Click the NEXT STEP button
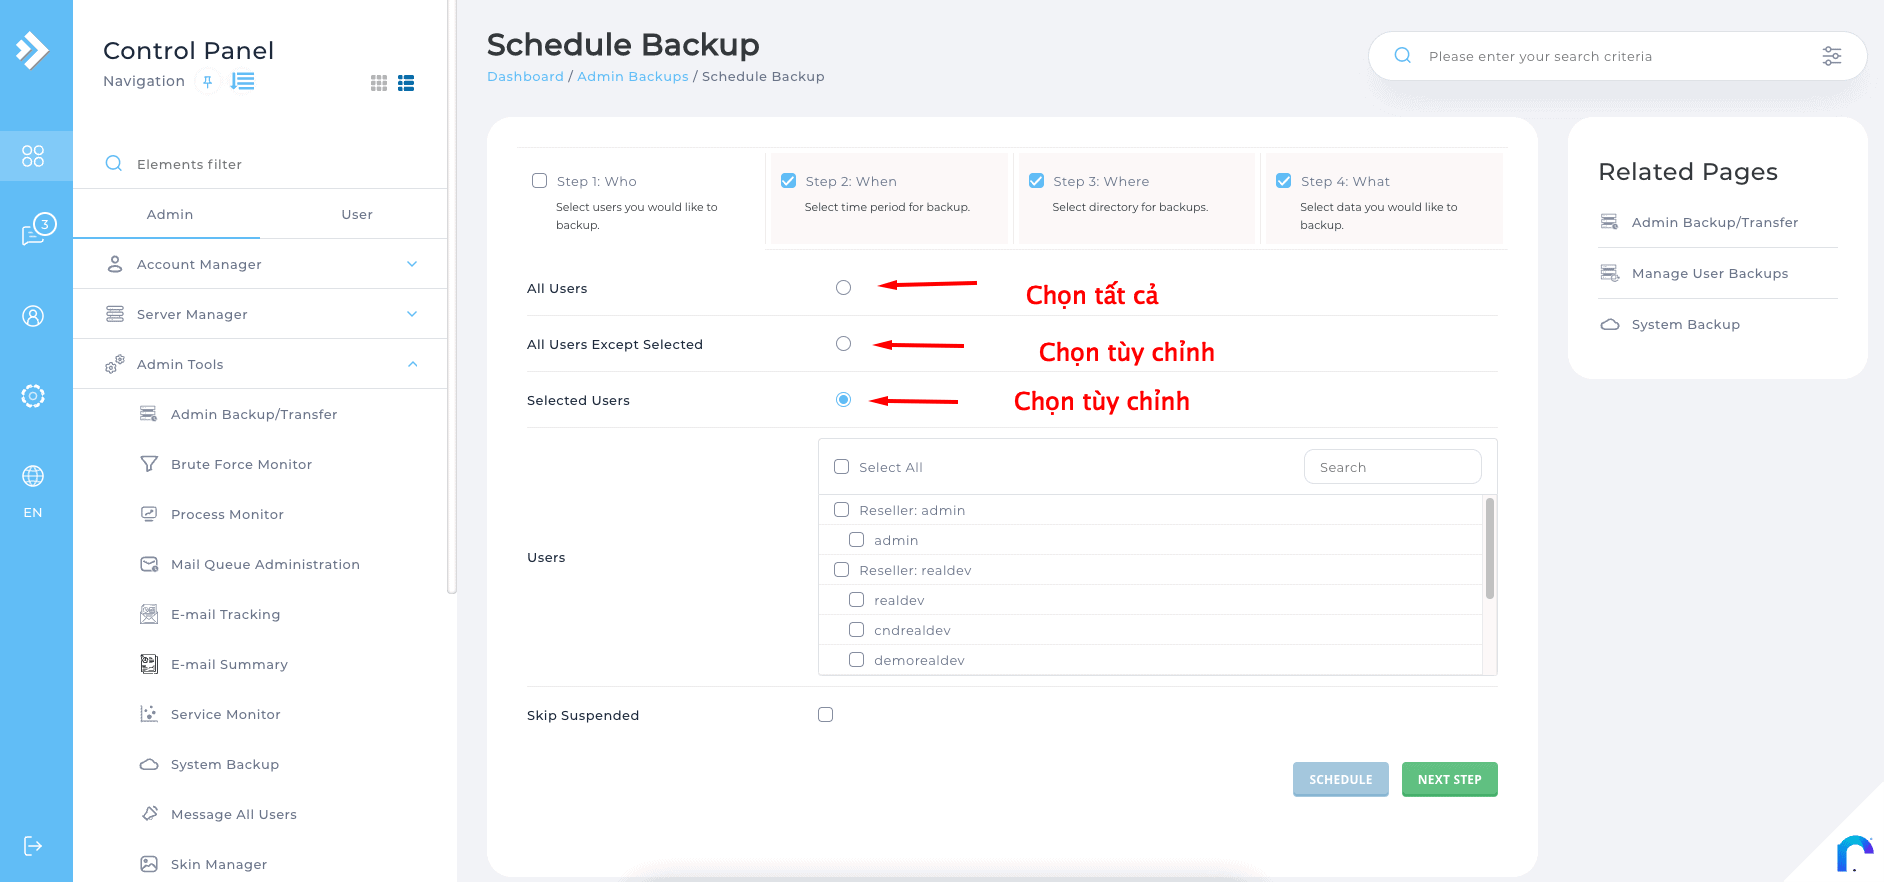This screenshot has width=1884, height=882. tap(1450, 780)
